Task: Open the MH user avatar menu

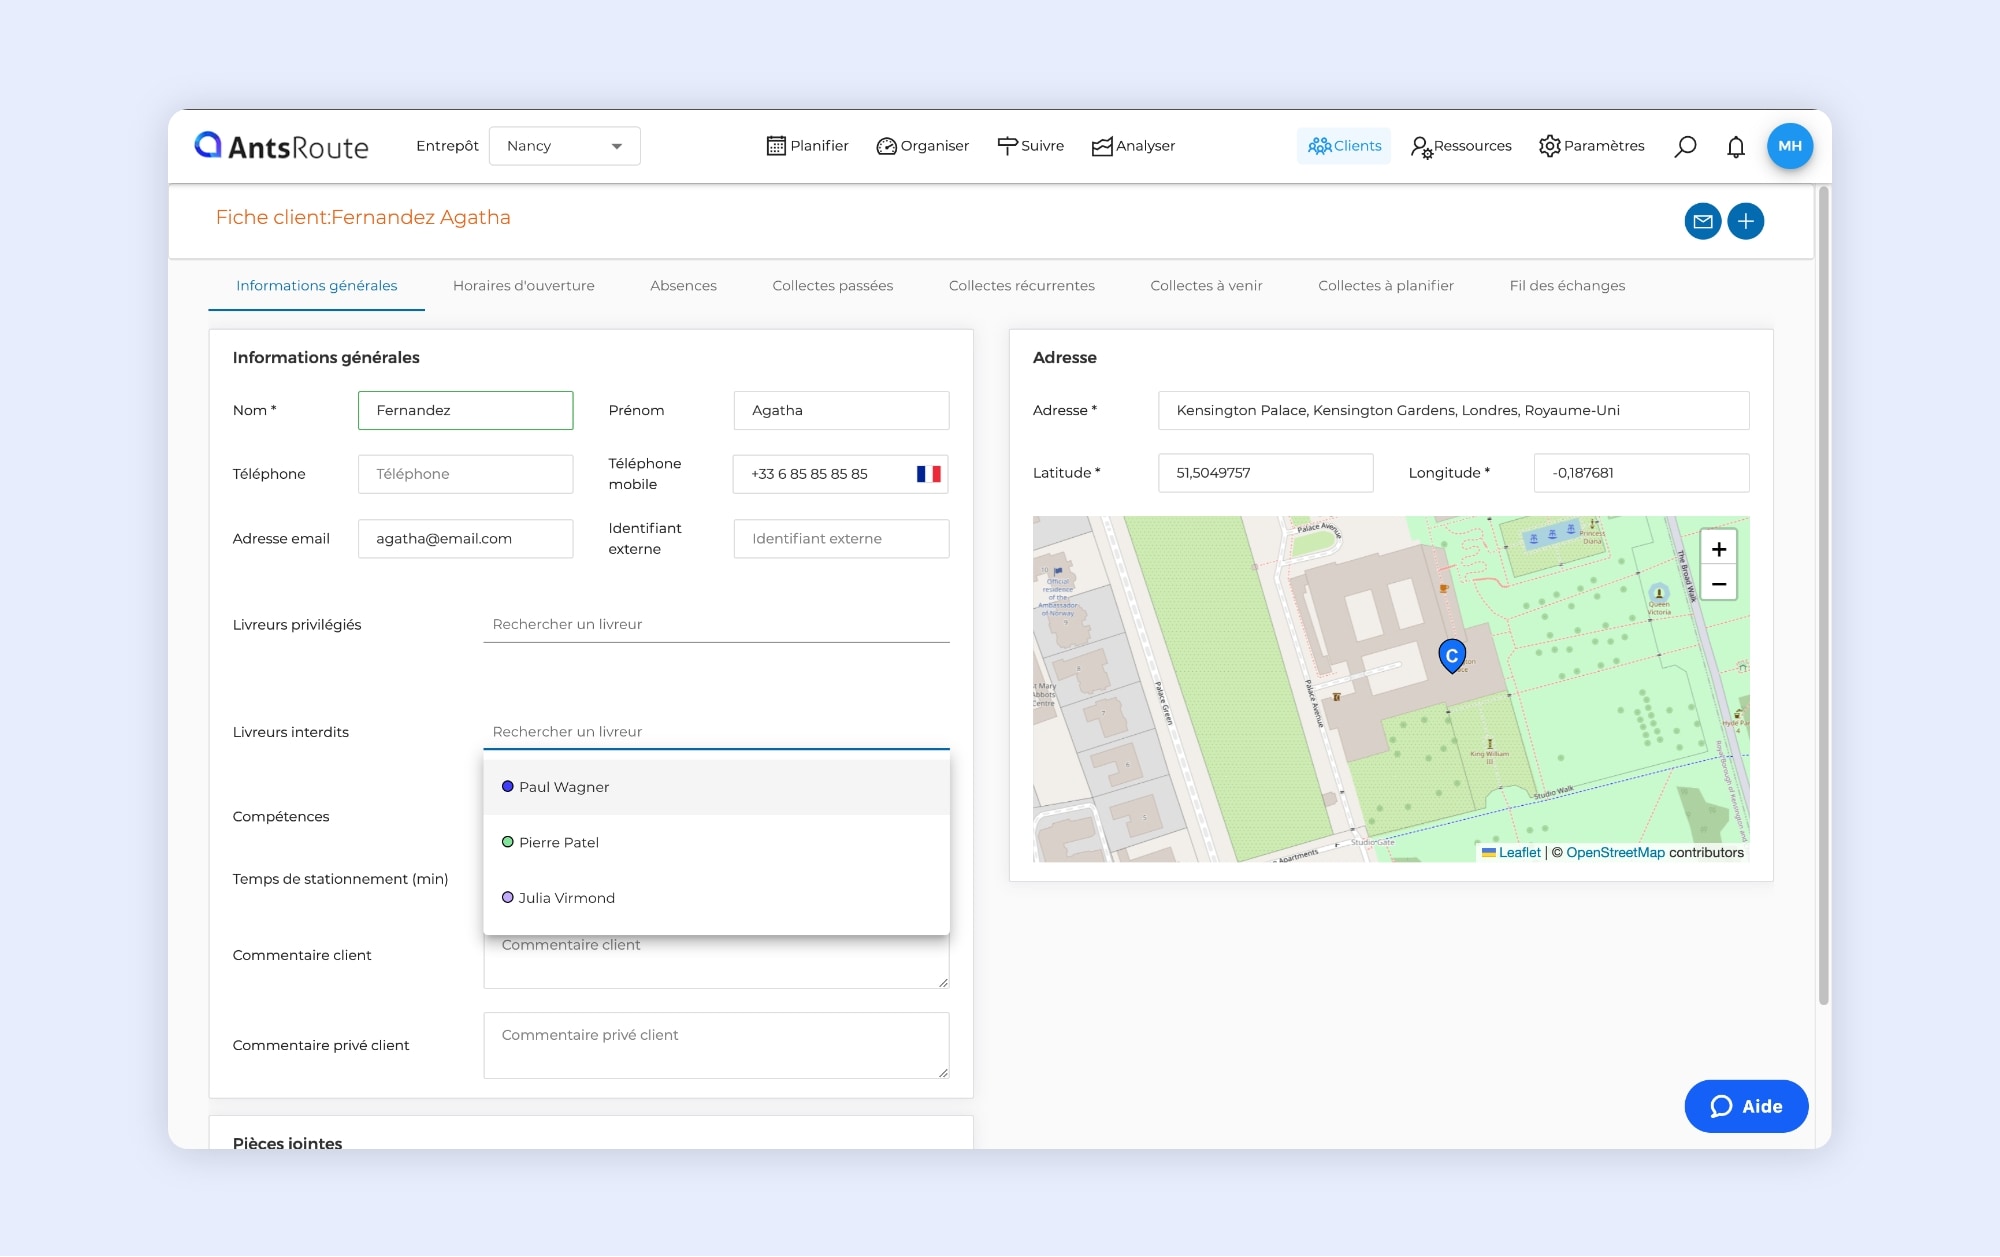Action: click(x=1789, y=146)
